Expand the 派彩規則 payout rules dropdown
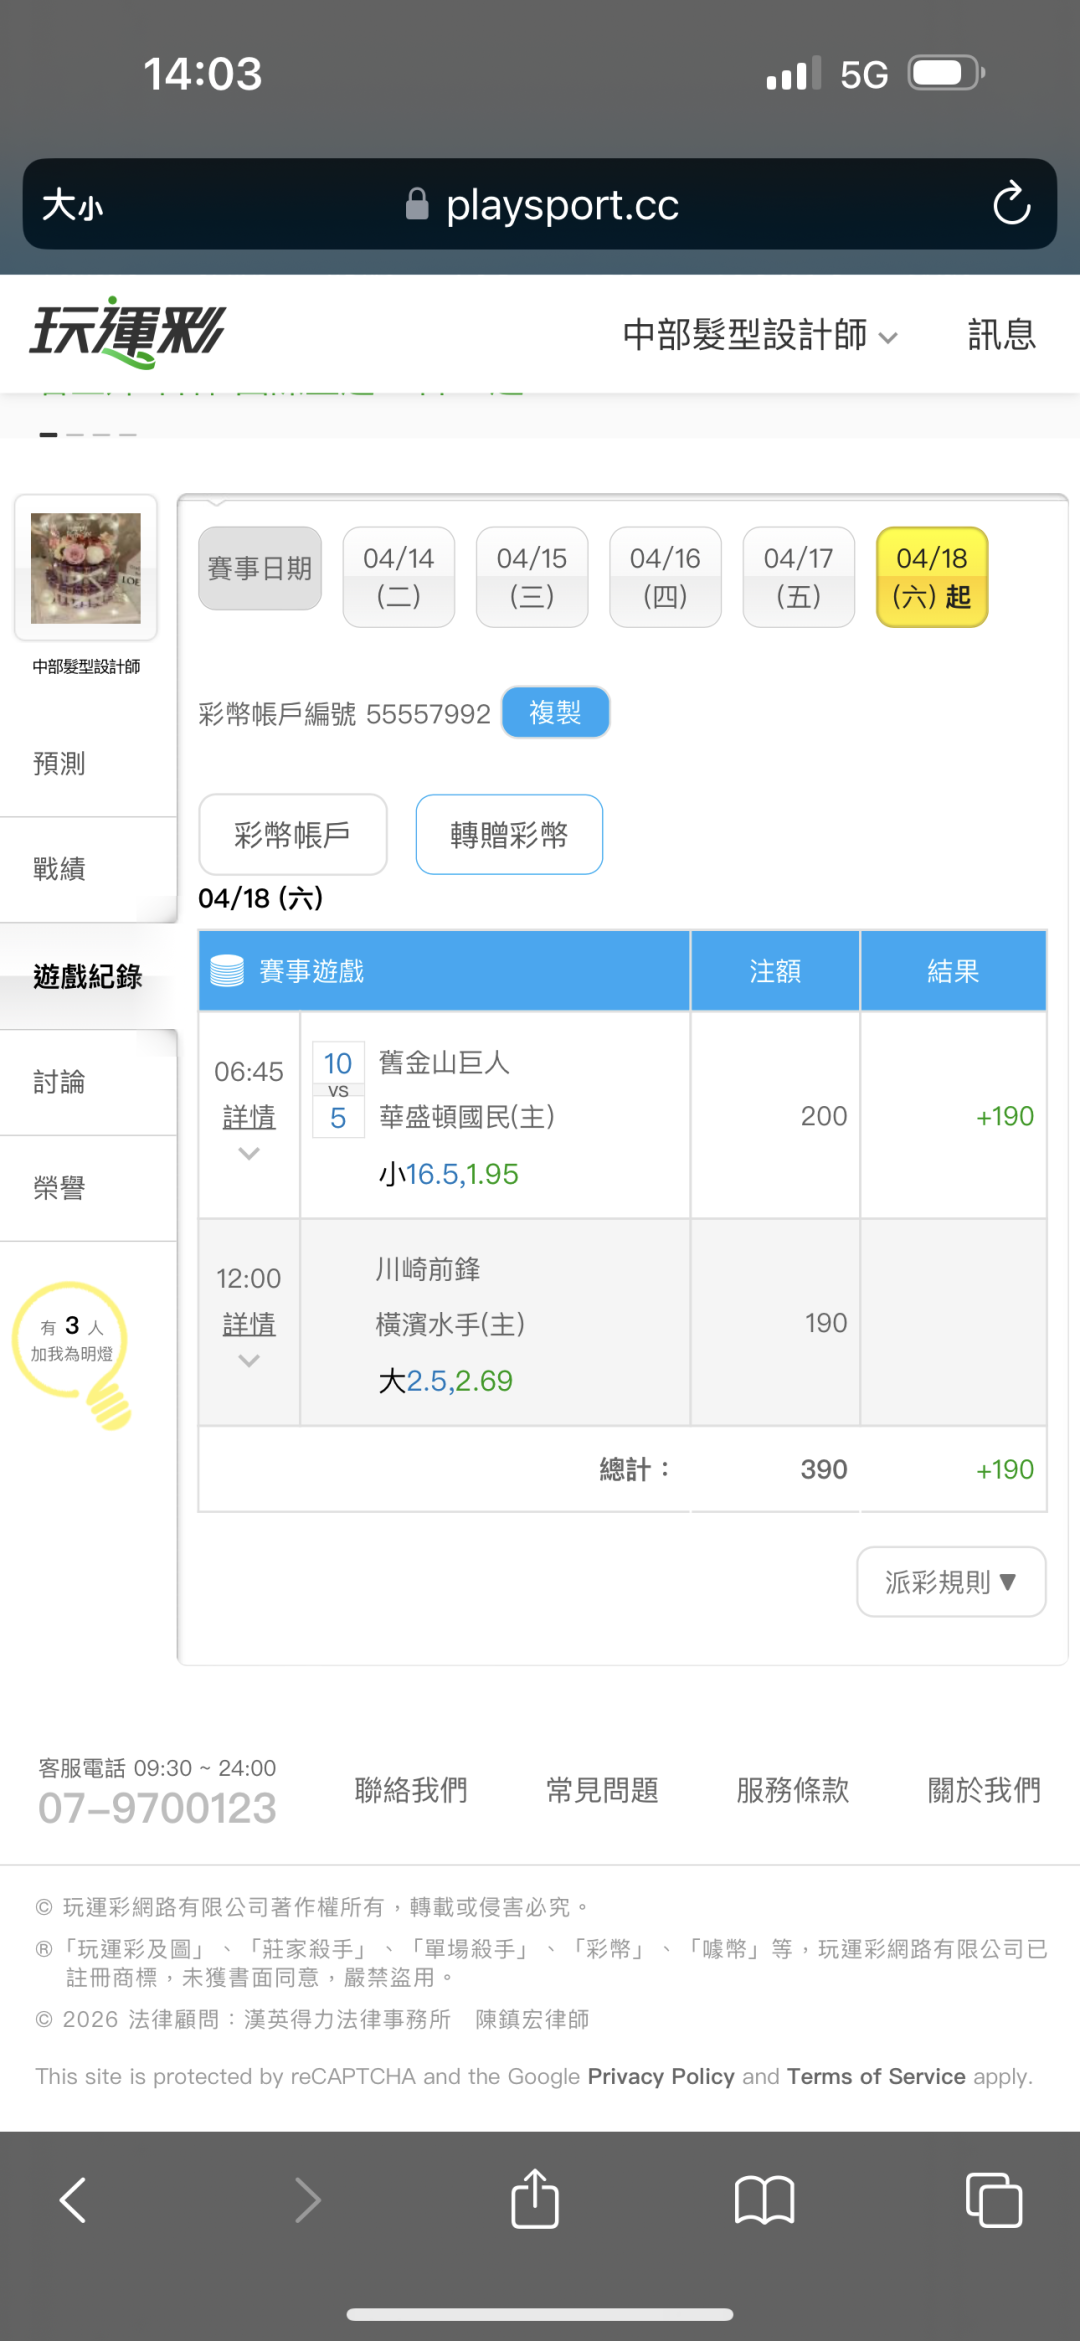The image size is (1080, 2341). [x=951, y=1582]
